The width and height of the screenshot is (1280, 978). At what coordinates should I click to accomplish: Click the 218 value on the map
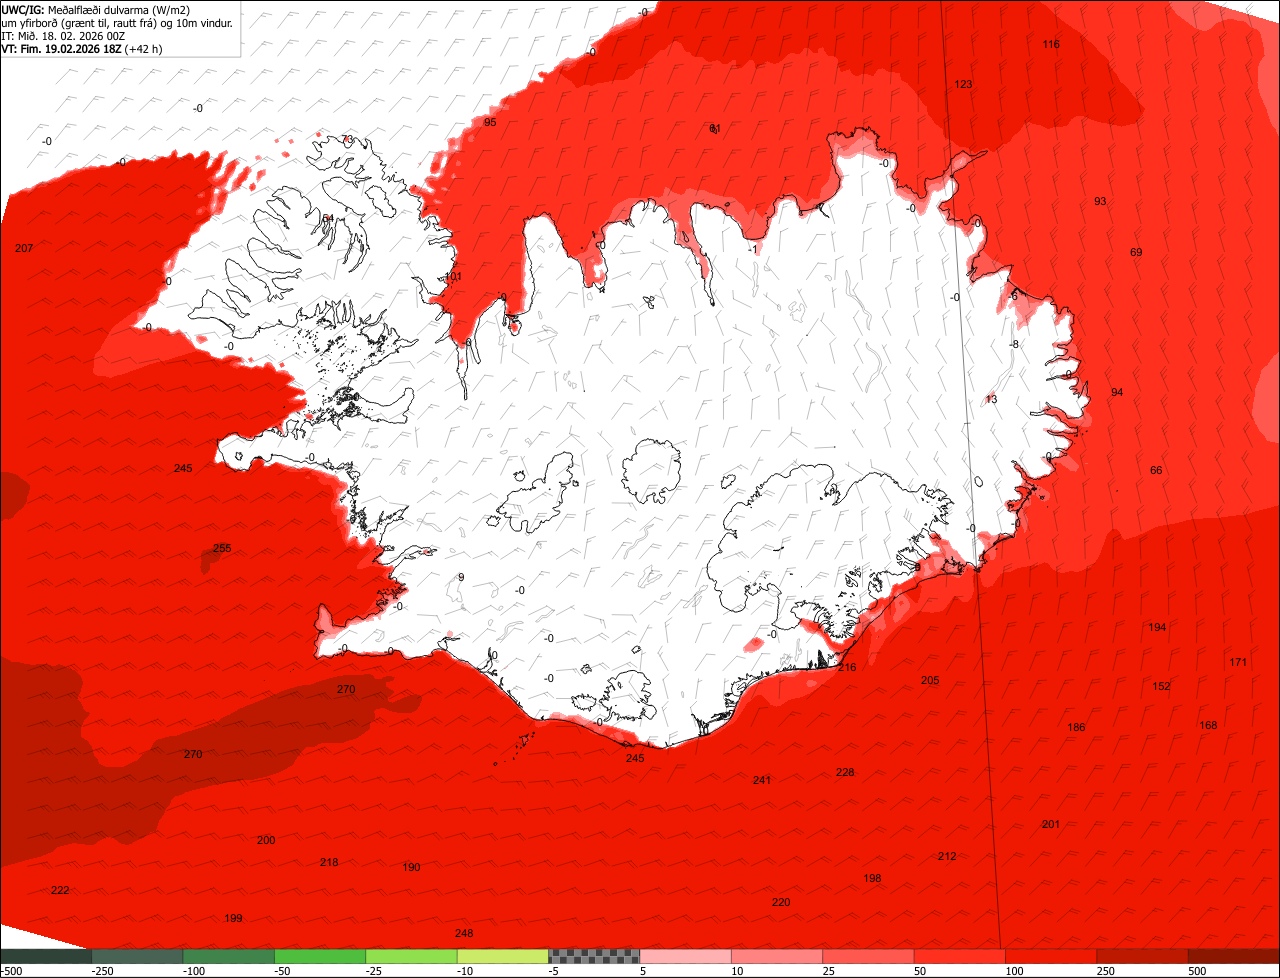(329, 862)
